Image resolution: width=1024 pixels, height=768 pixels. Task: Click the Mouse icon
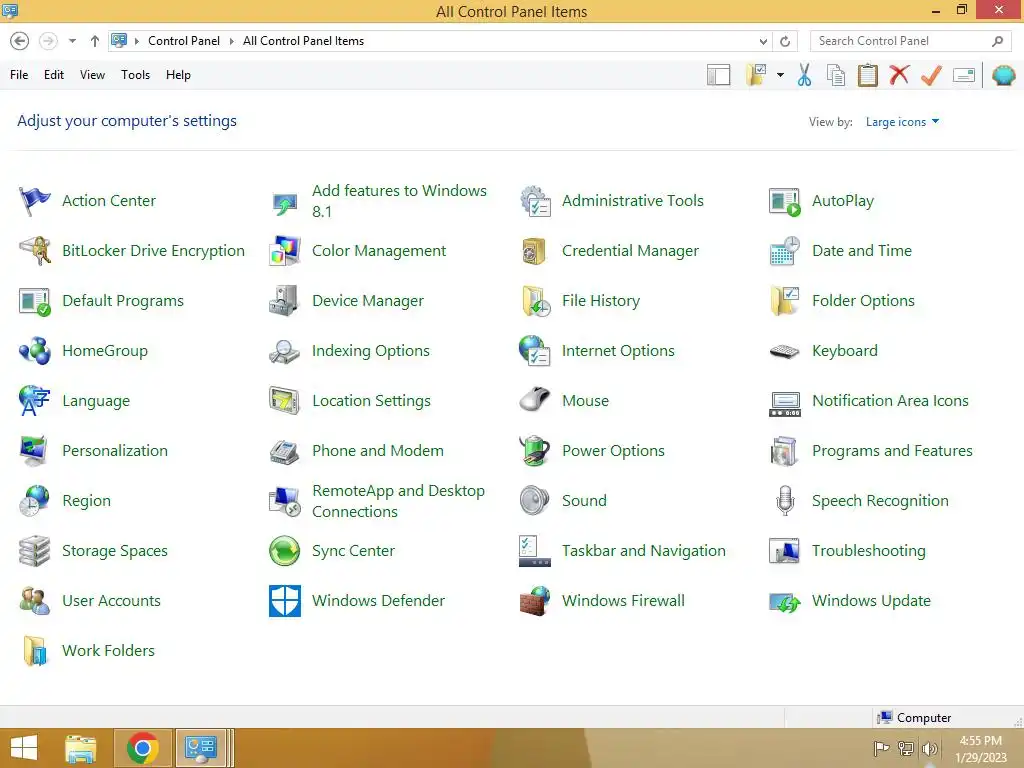tap(535, 400)
